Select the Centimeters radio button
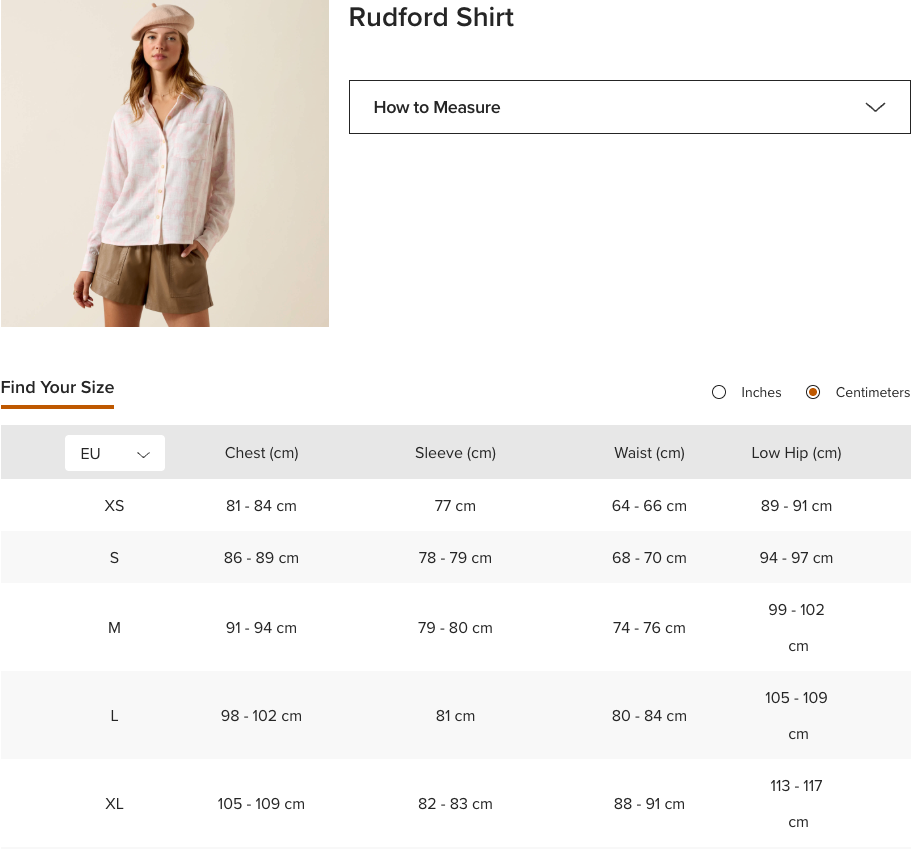The width and height of the screenshot is (914, 849). tap(813, 392)
